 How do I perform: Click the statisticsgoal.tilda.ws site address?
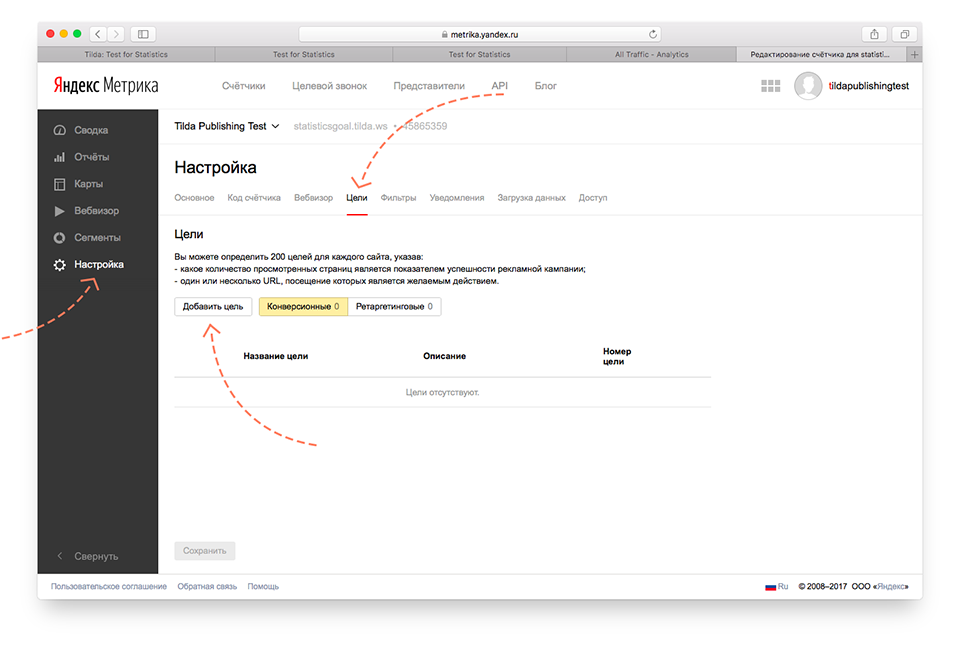coord(340,126)
